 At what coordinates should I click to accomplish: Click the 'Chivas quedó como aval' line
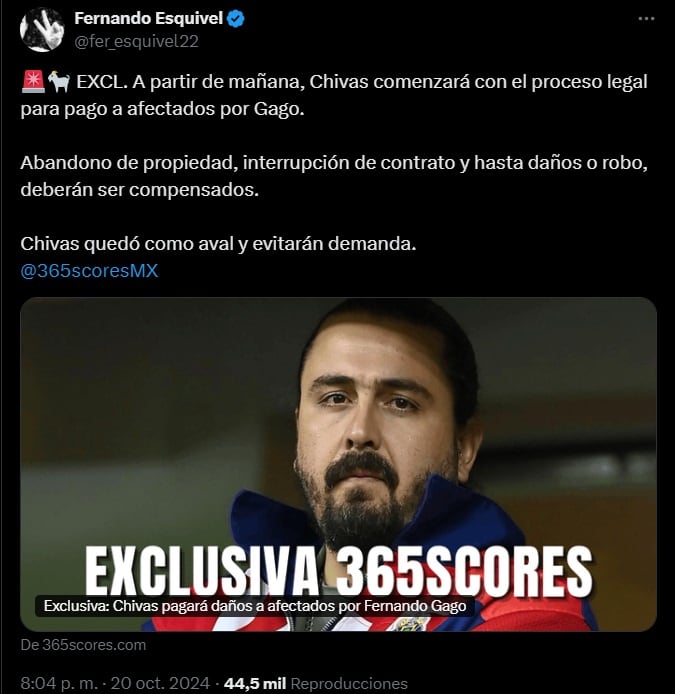[x=218, y=243]
